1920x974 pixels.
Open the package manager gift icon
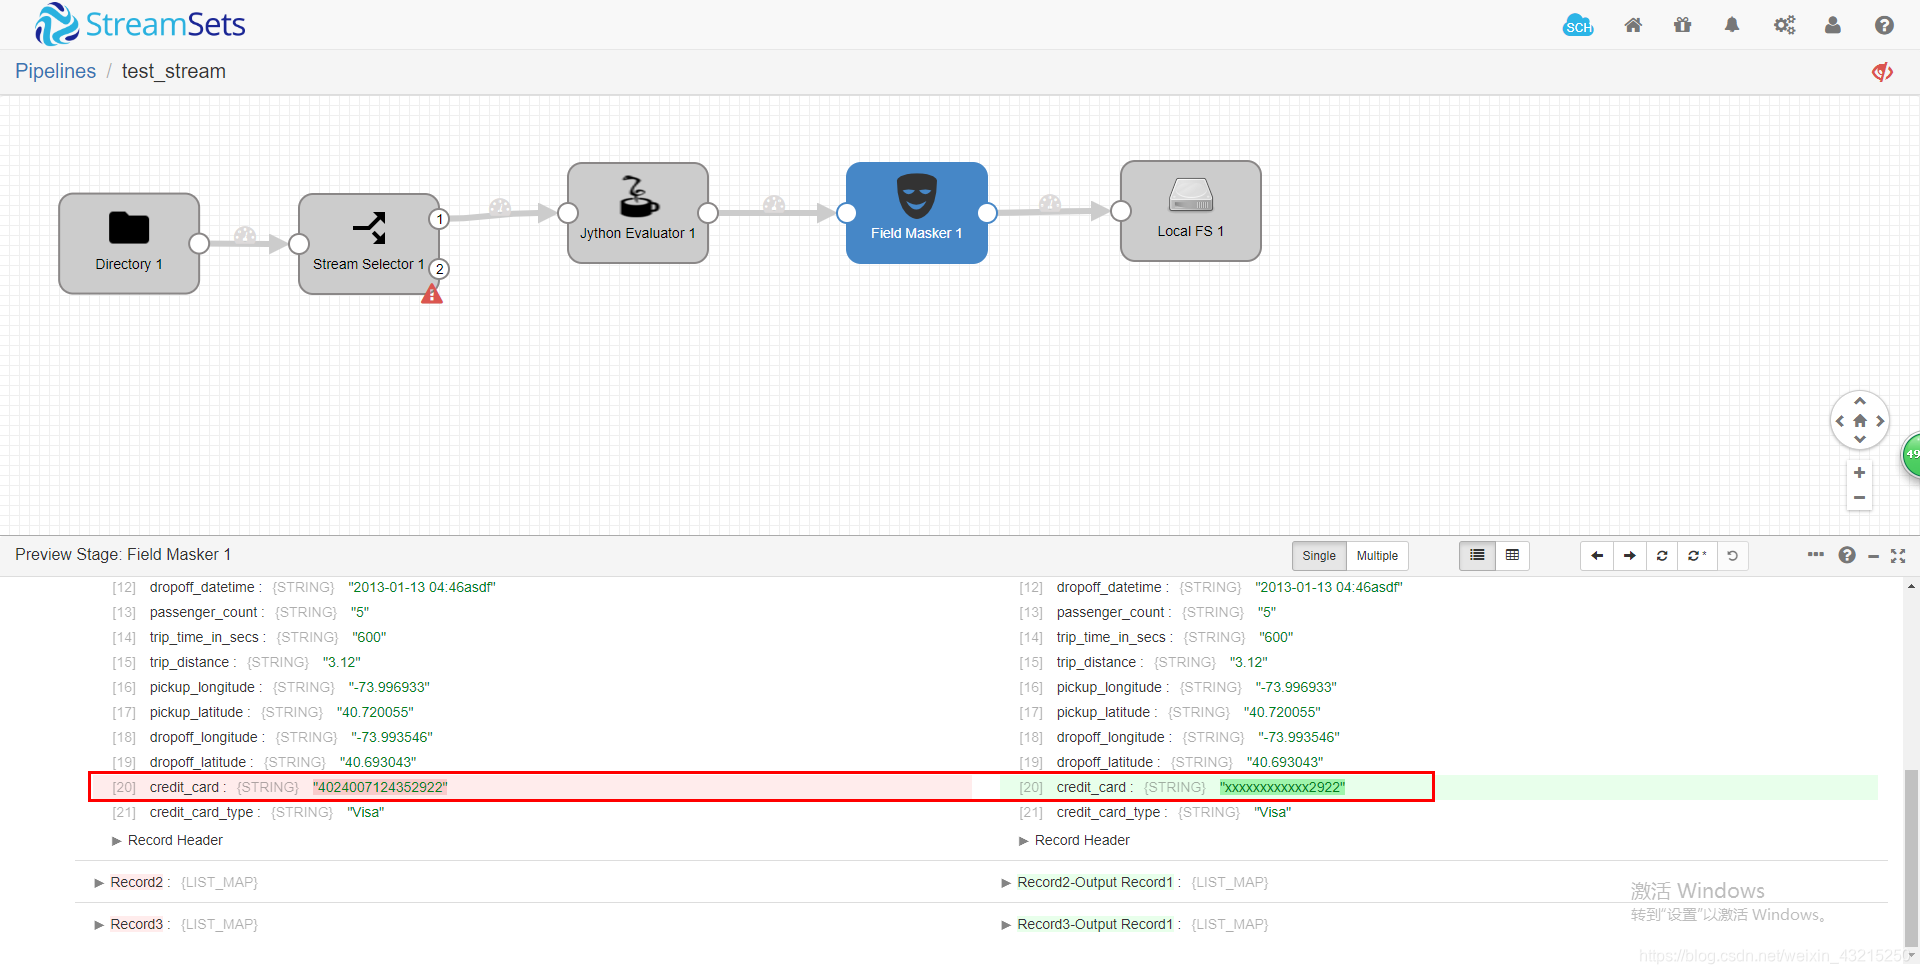(x=1683, y=25)
